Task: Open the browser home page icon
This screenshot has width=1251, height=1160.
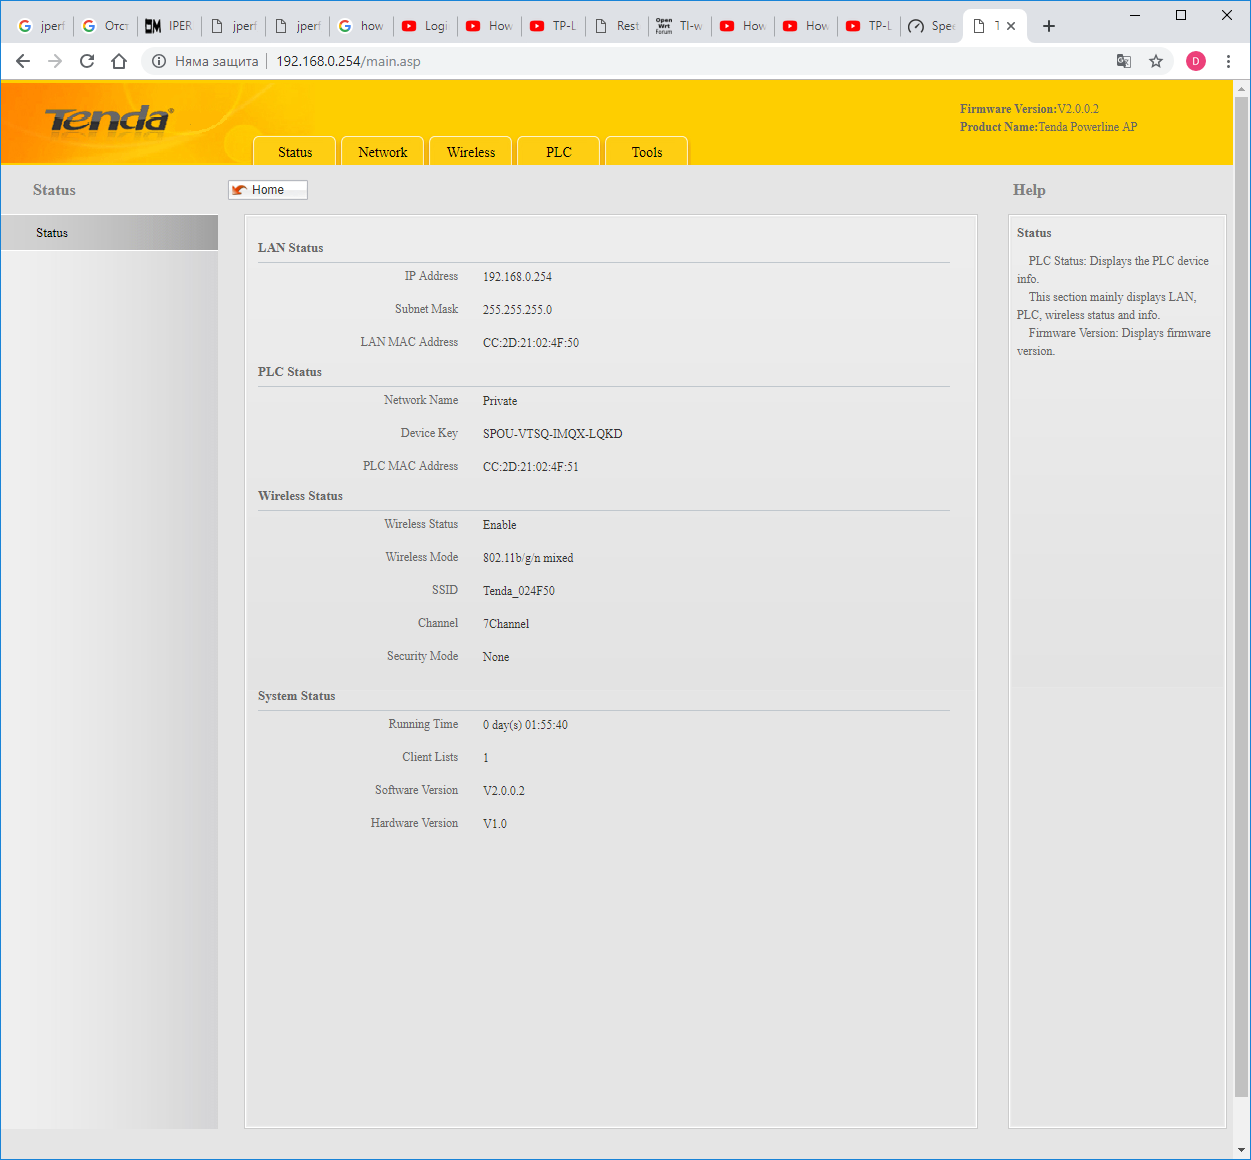Action: [119, 61]
